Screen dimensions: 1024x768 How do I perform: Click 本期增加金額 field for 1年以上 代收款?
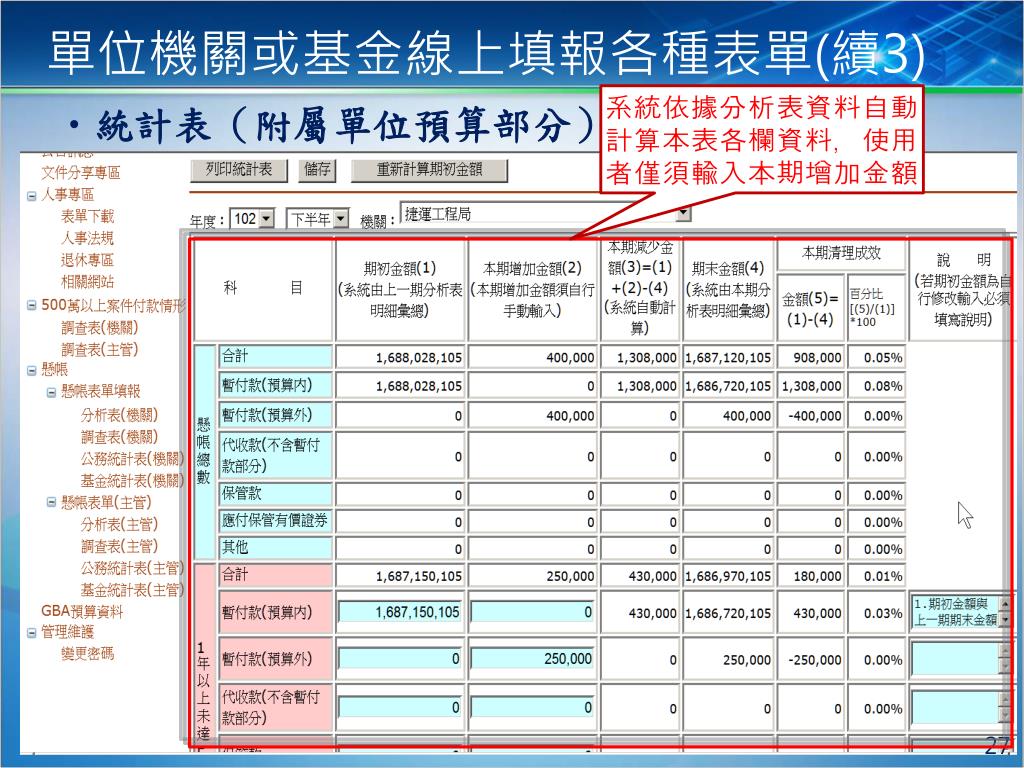[x=532, y=707]
